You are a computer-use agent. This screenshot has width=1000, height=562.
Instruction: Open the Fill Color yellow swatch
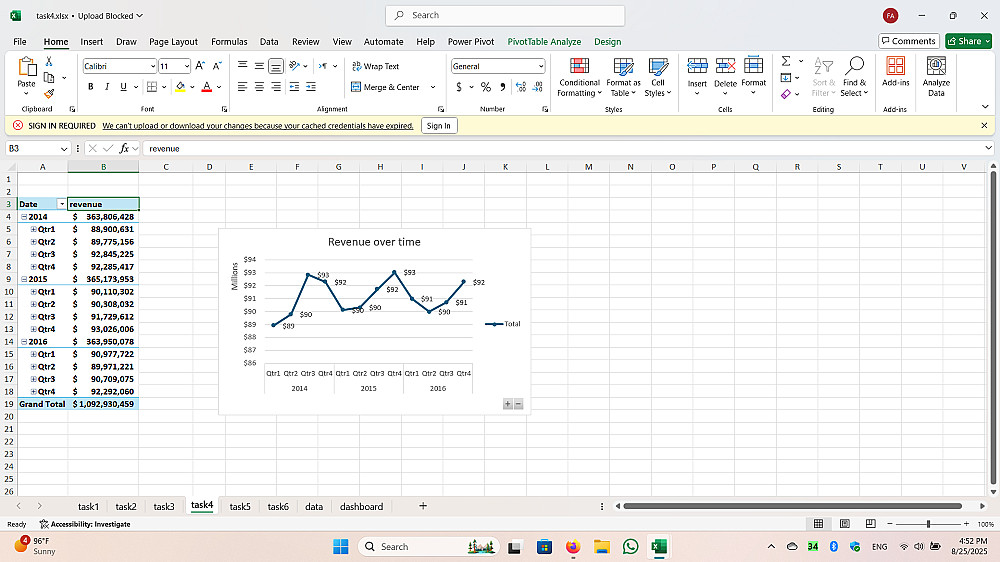180,87
